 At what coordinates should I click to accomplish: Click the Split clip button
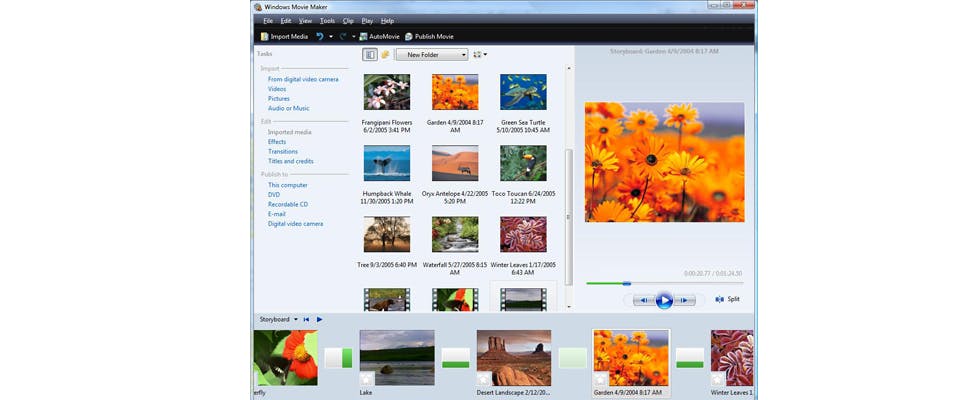pyautogui.click(x=728, y=299)
